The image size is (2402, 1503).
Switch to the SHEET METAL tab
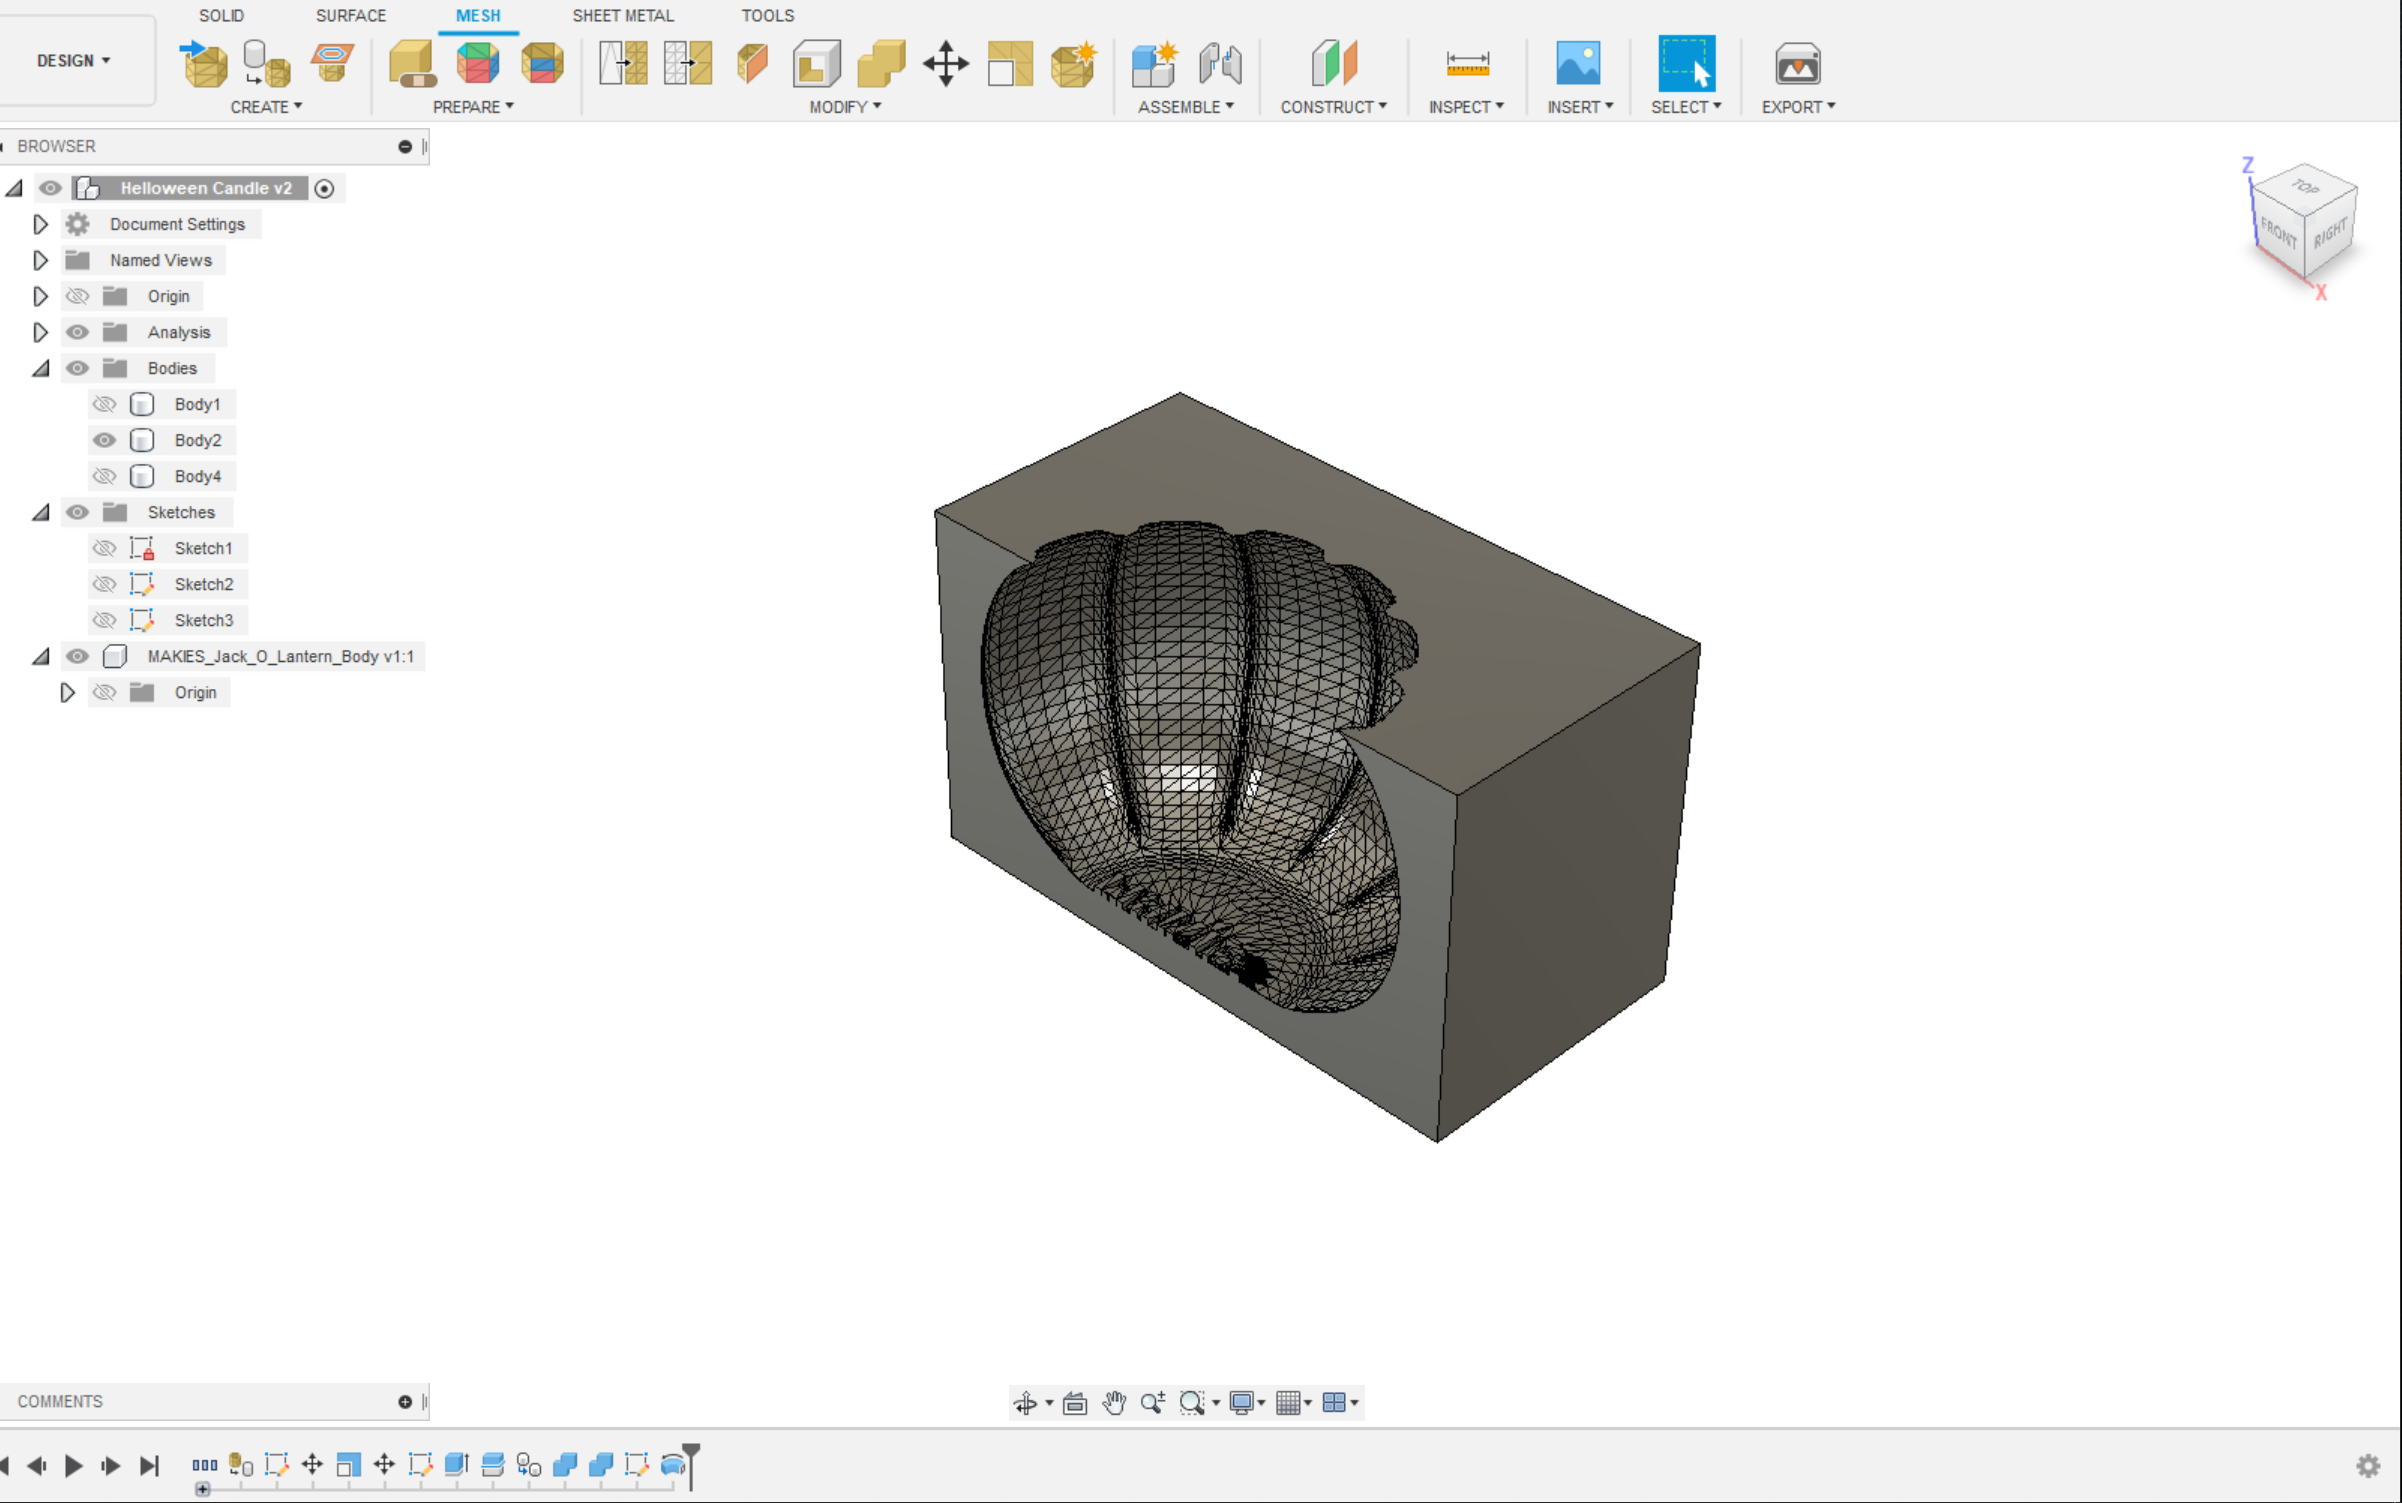[x=623, y=16]
